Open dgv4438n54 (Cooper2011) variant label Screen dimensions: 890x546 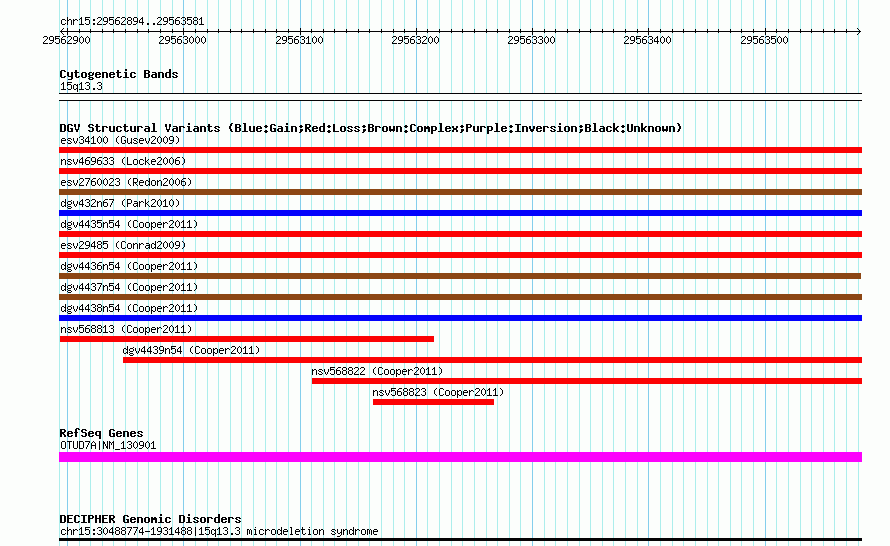pyautogui.click(x=129, y=308)
